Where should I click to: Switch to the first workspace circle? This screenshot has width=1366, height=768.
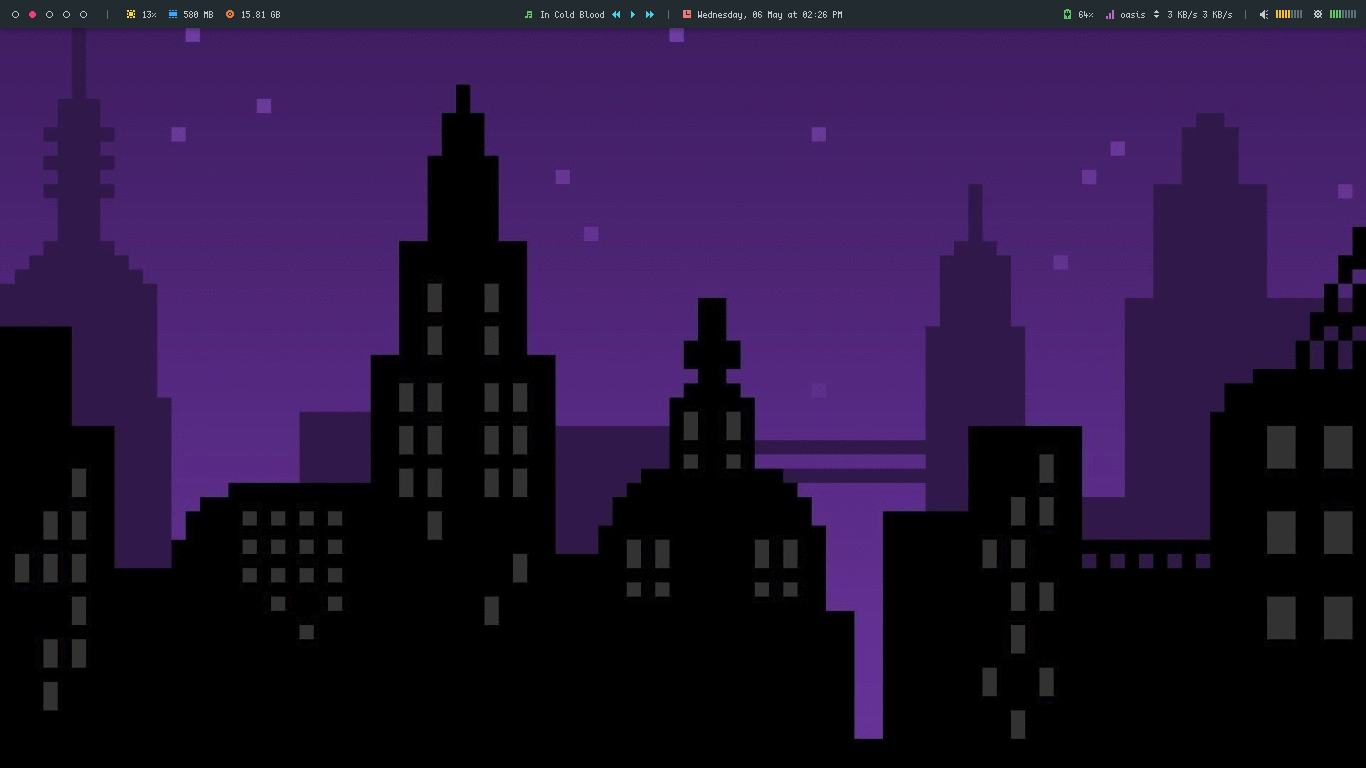pyautogui.click(x=16, y=14)
